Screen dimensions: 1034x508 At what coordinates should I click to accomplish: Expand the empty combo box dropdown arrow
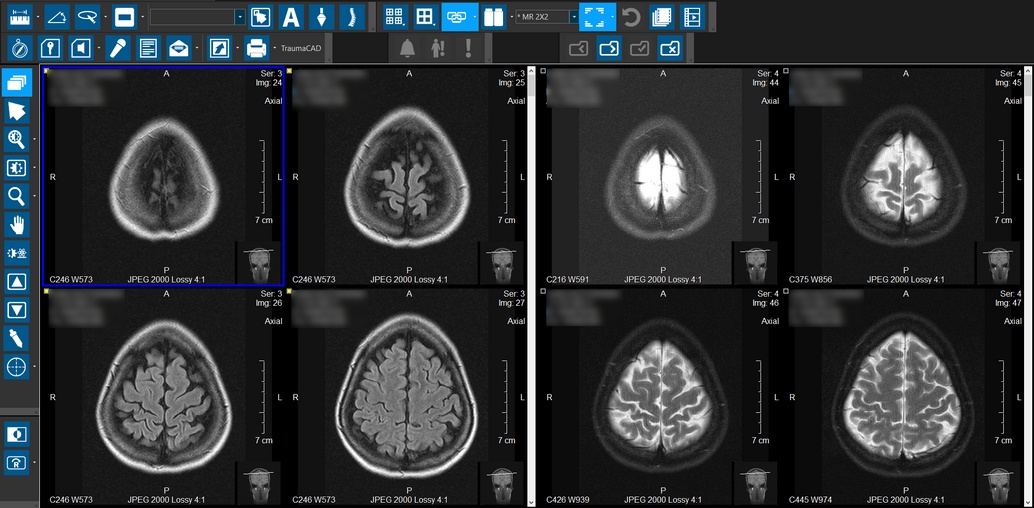pos(240,17)
